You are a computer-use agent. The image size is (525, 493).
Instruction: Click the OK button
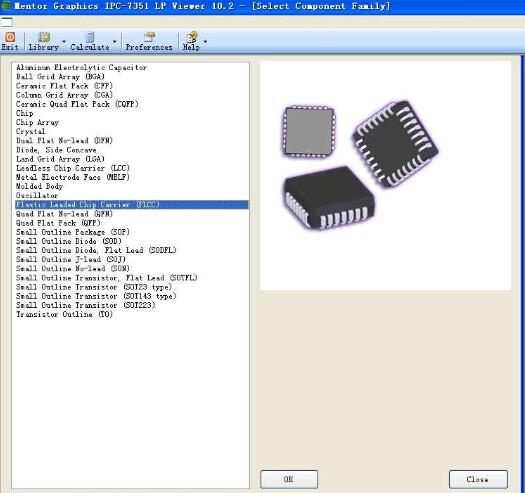(x=289, y=479)
